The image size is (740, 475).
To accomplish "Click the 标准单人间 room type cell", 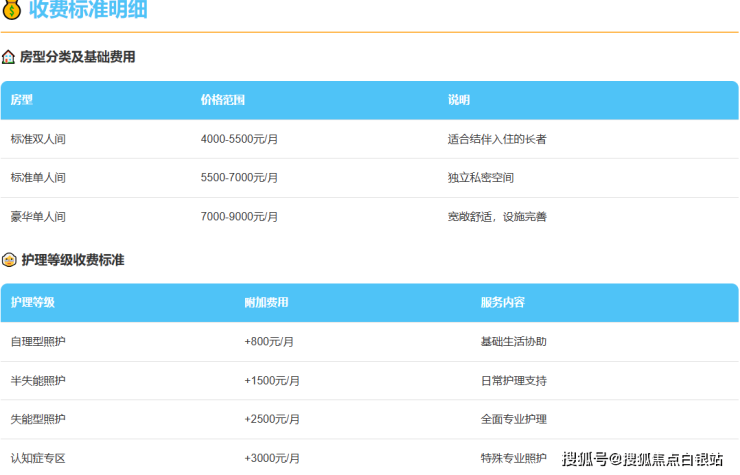I will 38,178.
